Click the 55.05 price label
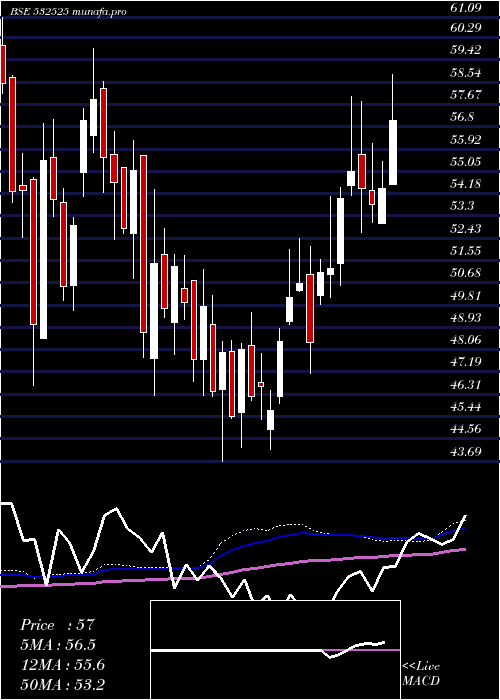The image size is (500, 700). [466, 161]
